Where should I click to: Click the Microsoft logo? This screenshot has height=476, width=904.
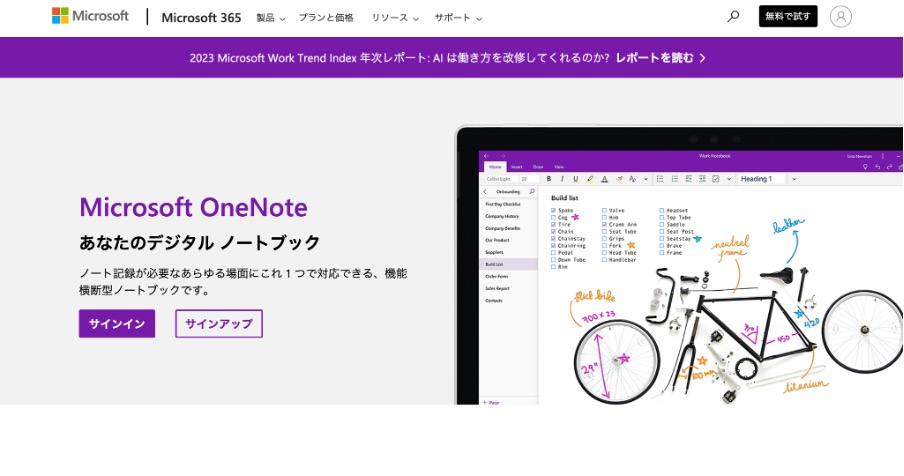[90, 16]
